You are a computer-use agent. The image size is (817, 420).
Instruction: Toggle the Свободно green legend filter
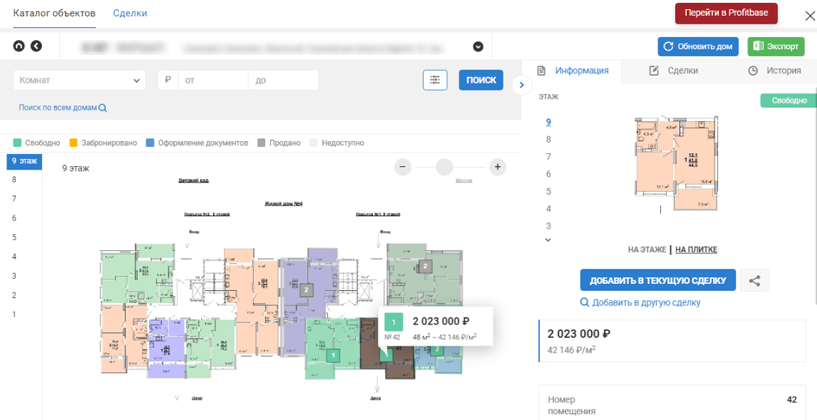coord(36,143)
